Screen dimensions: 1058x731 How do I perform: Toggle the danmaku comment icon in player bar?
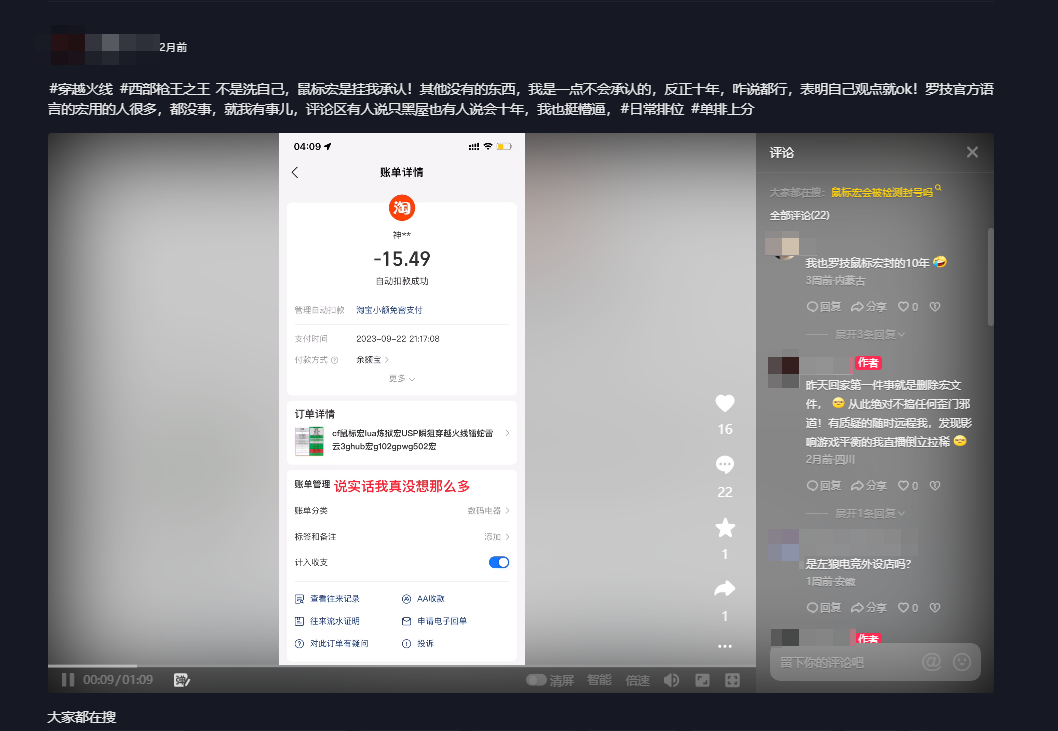click(182, 680)
